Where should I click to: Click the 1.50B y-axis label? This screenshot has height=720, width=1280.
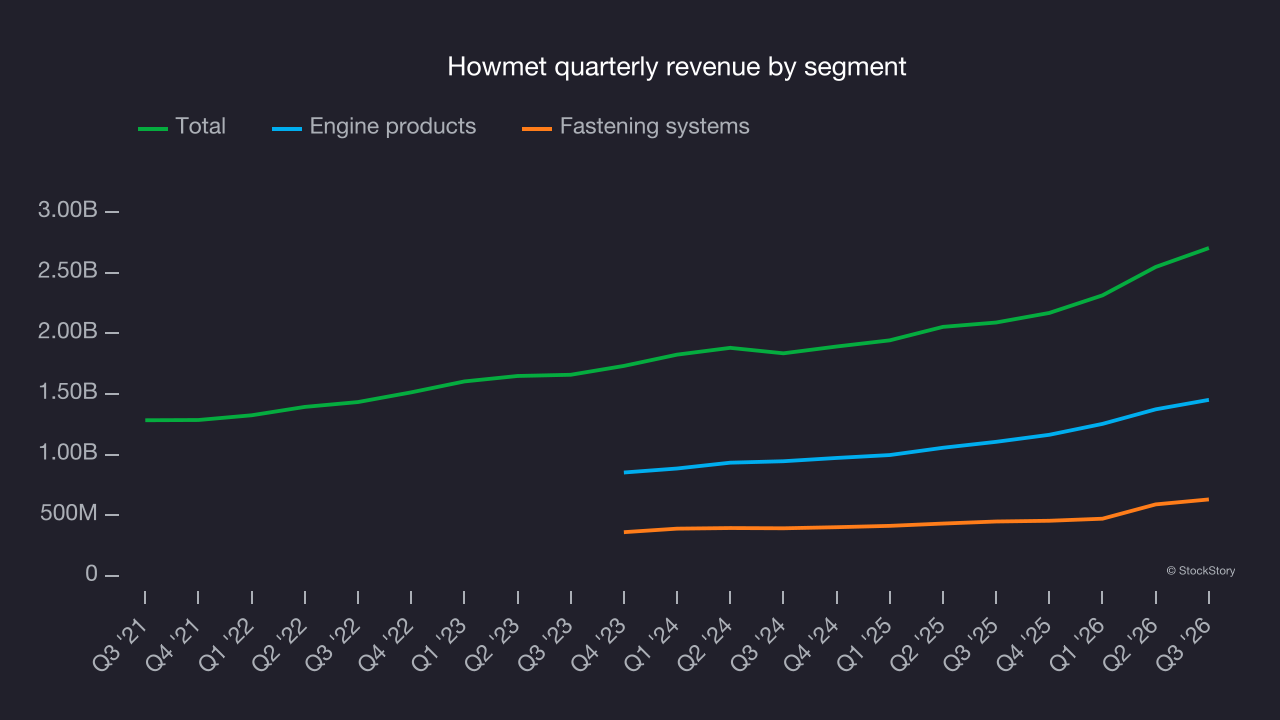pos(68,393)
